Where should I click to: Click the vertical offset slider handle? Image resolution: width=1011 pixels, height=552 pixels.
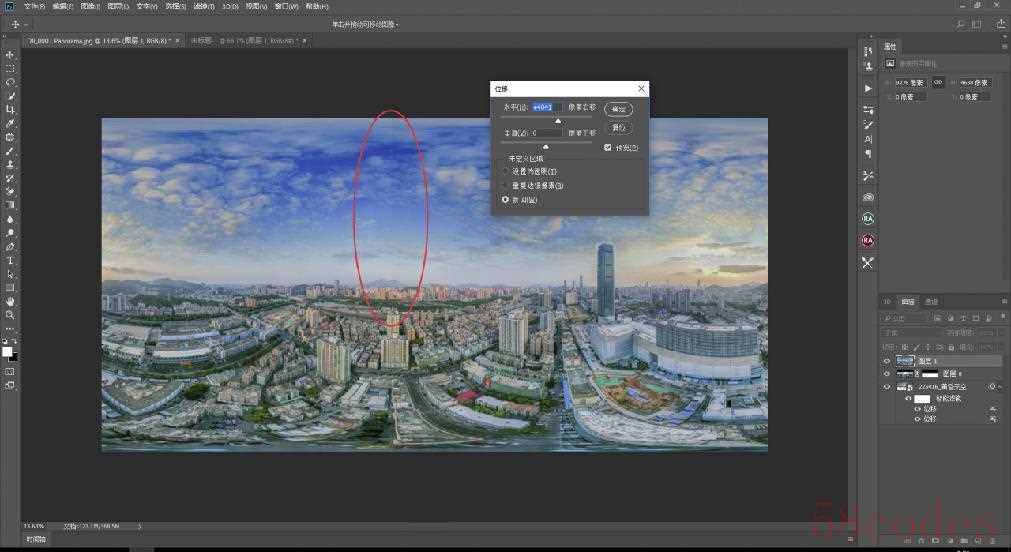coord(545,147)
